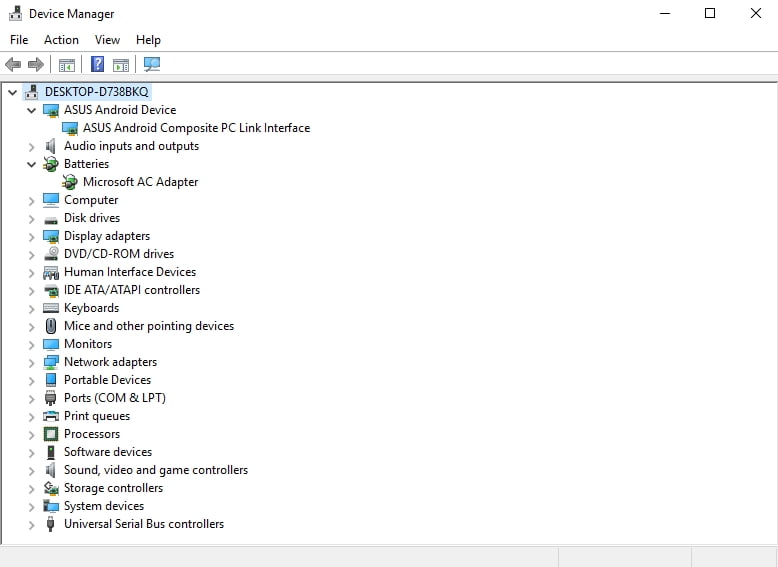Expand the Network adapters category

(x=32, y=362)
